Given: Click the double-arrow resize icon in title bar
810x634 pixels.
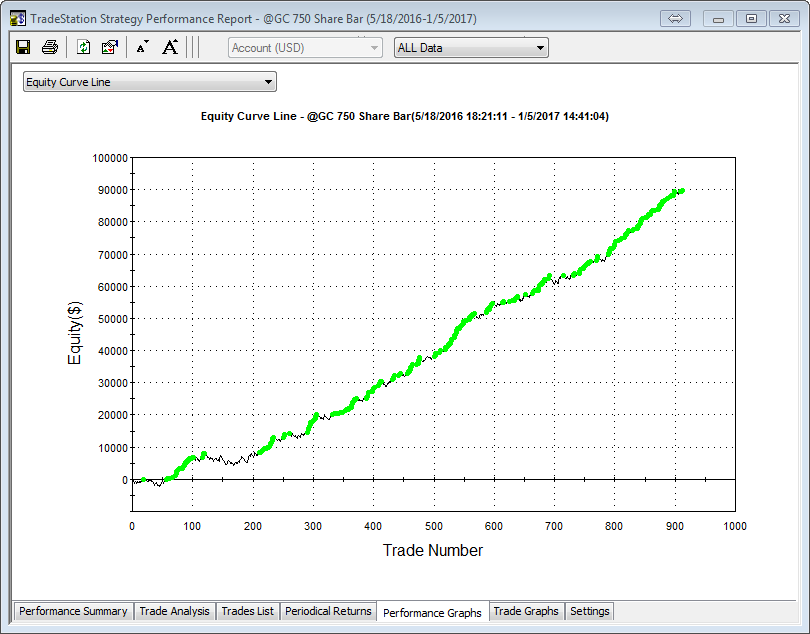Looking at the screenshot, I should tap(675, 18).
